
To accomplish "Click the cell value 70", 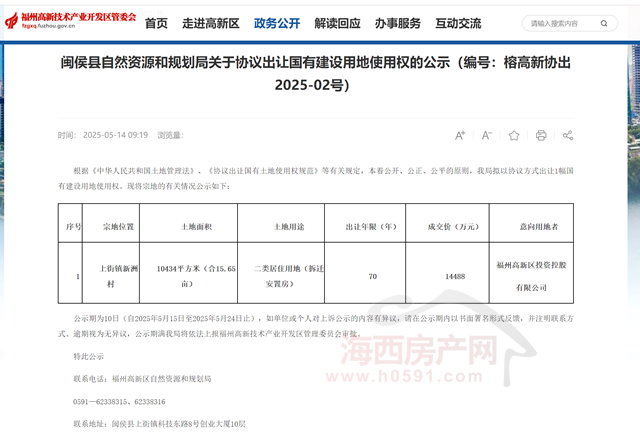I will [x=373, y=276].
